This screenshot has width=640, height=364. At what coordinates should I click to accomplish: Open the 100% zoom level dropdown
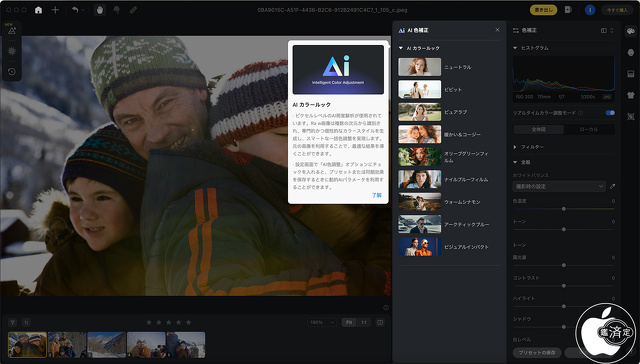(322, 322)
